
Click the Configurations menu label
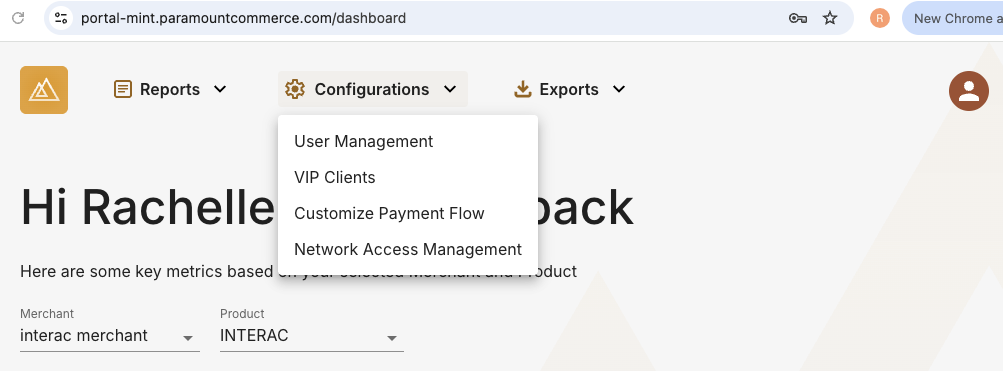click(372, 89)
